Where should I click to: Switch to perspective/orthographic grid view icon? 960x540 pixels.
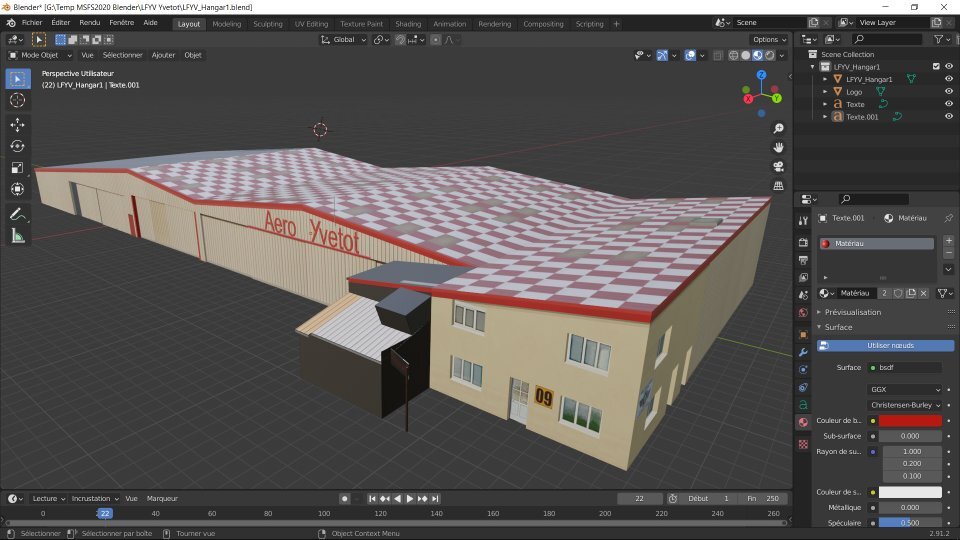point(778,185)
